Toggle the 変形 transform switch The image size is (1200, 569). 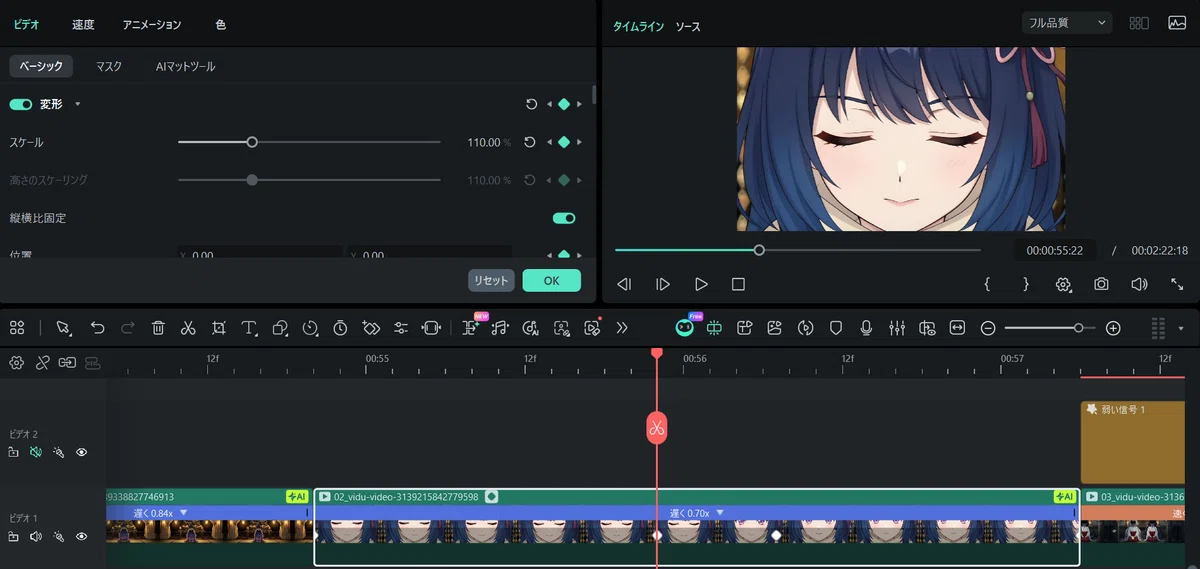click(x=20, y=104)
